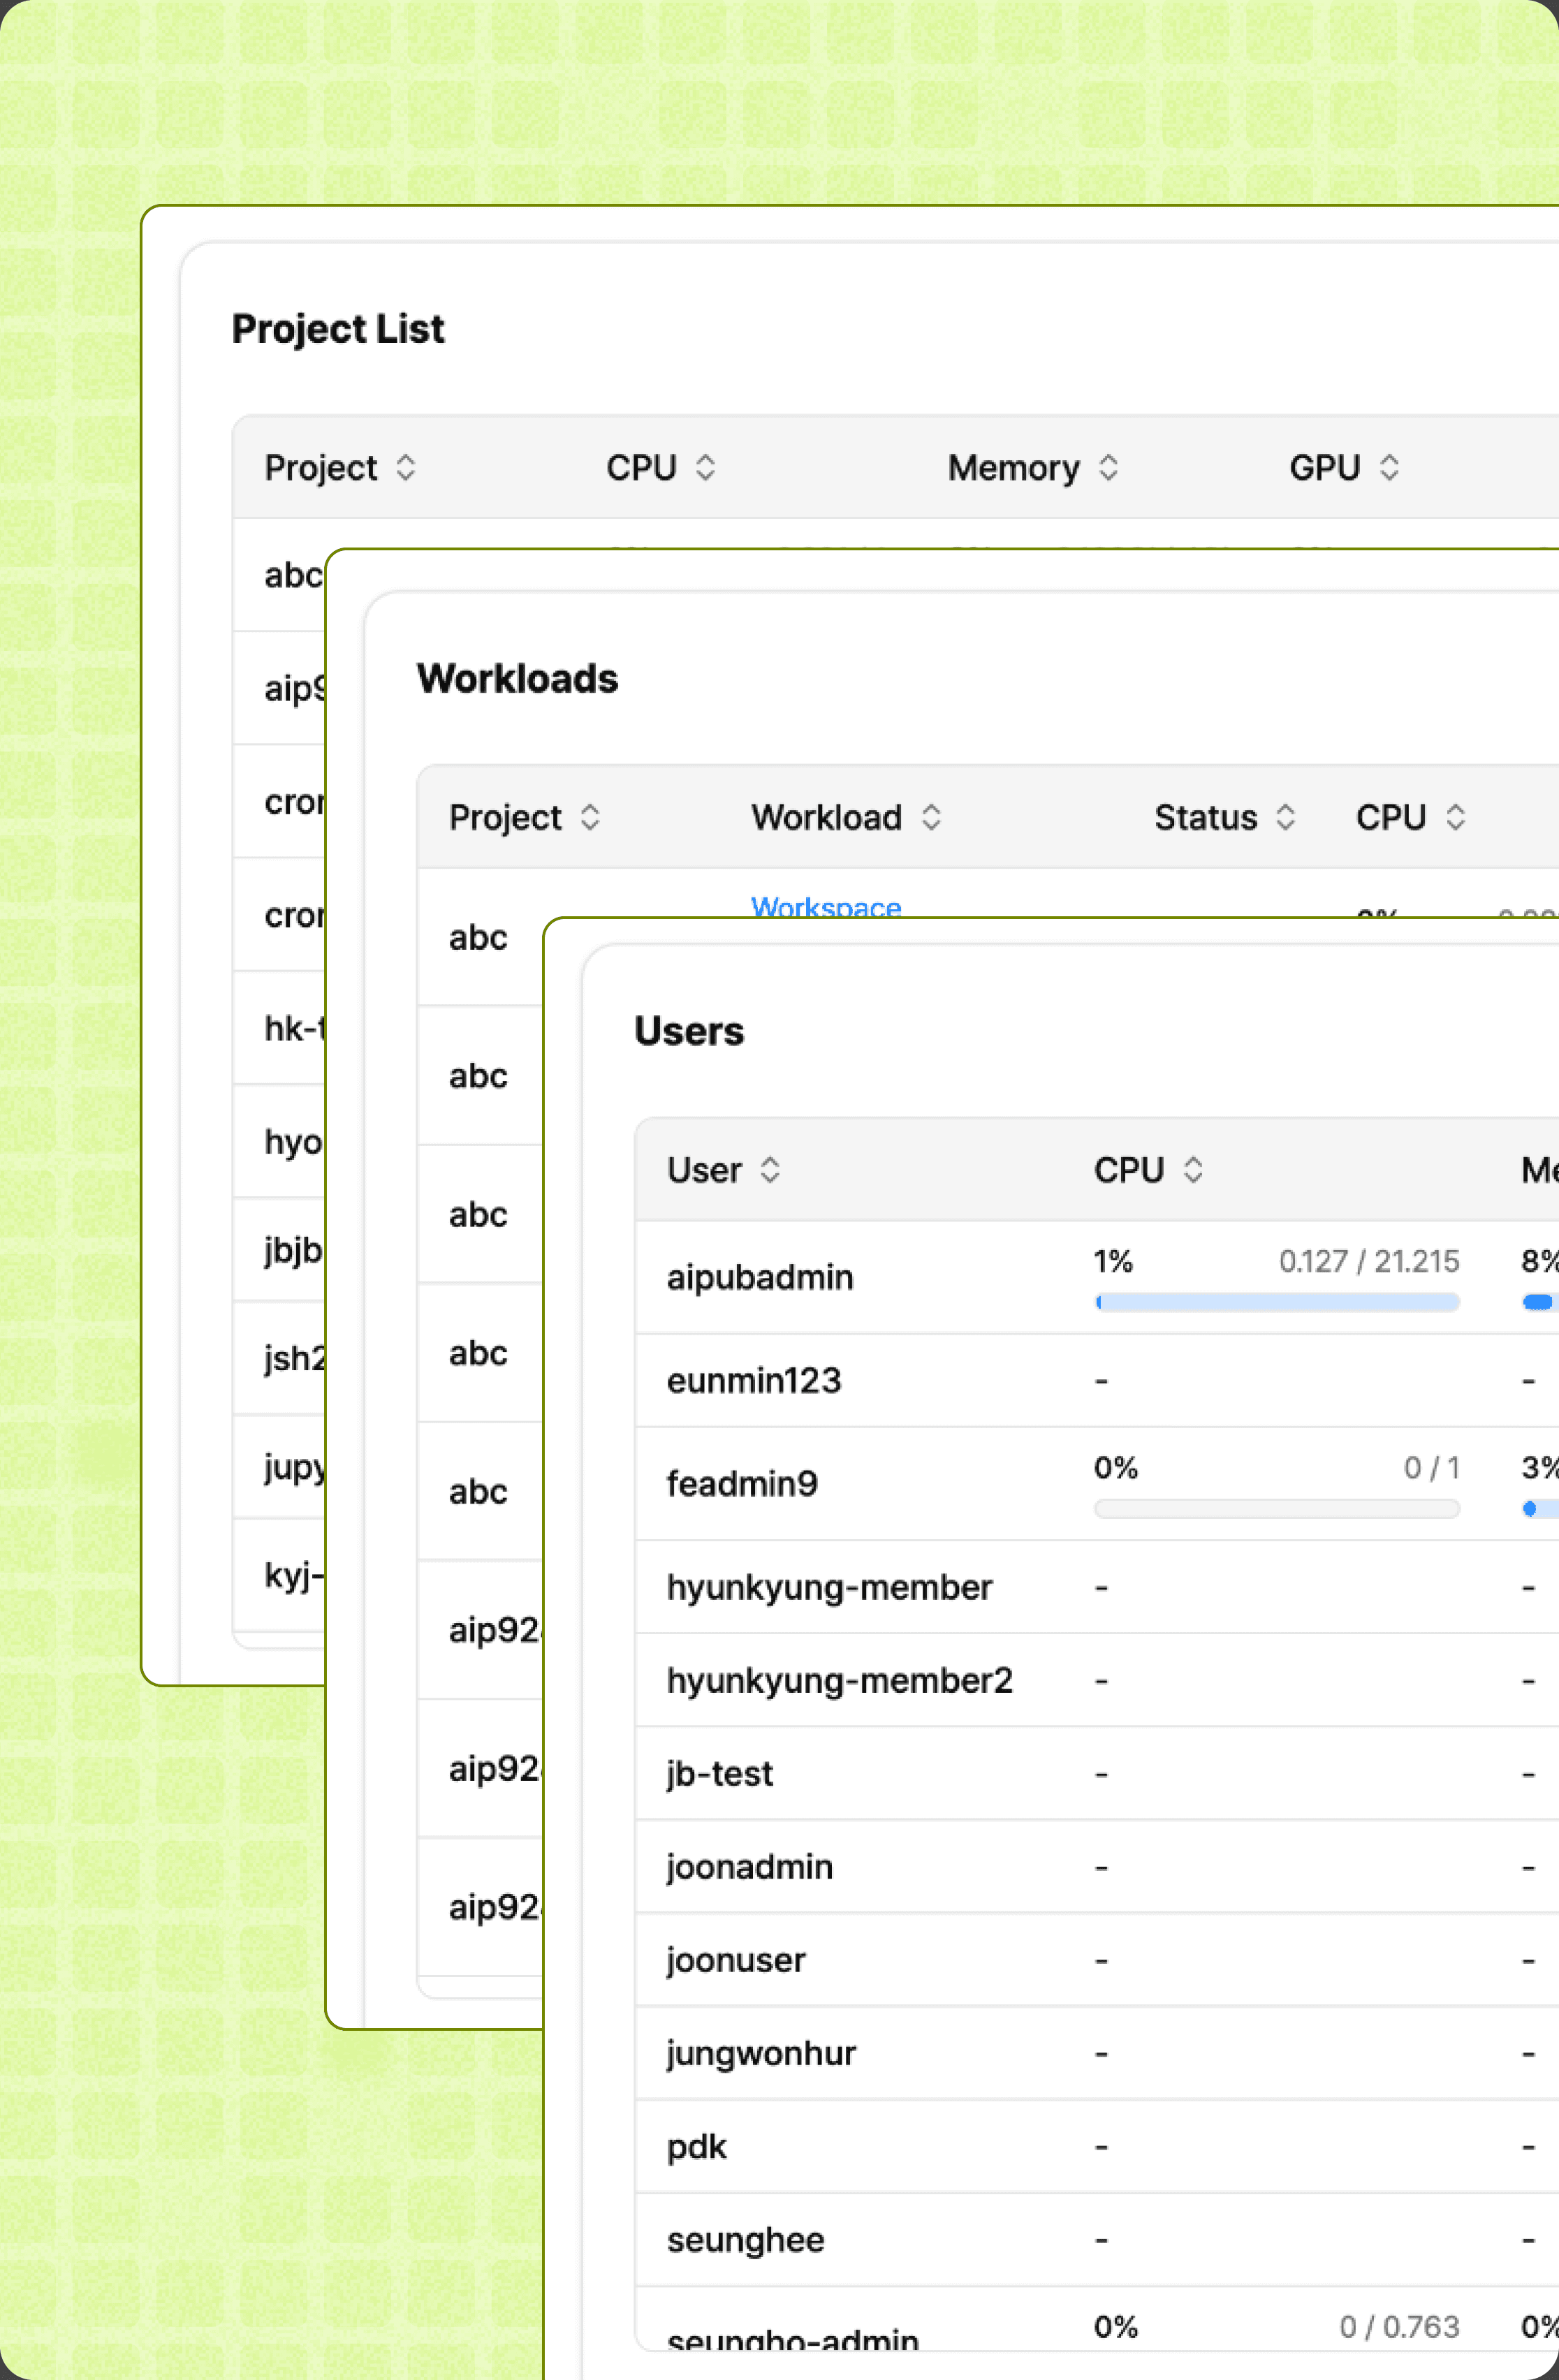Sort Project List by CPU column icon

(705, 467)
